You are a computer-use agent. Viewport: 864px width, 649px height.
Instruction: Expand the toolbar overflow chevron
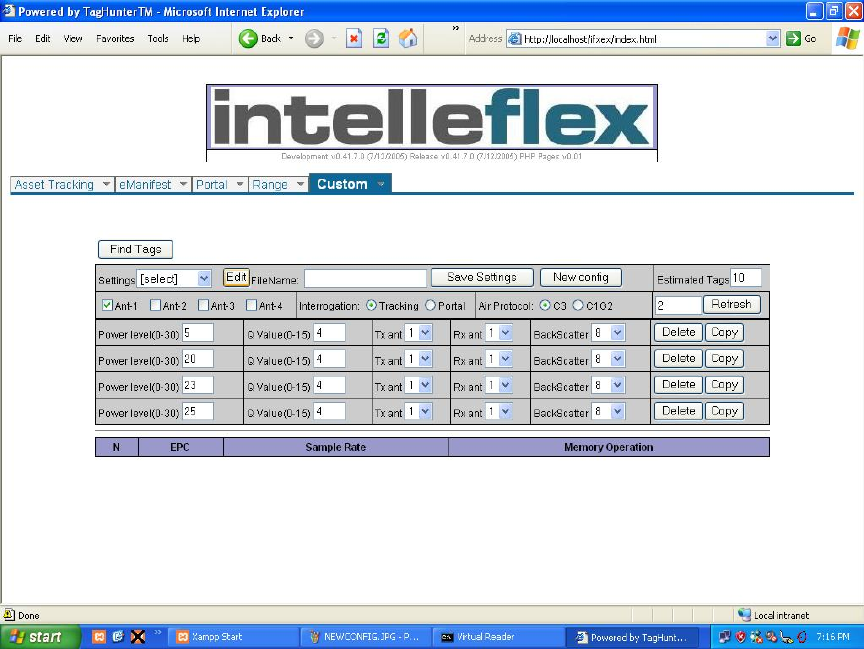(x=456, y=28)
